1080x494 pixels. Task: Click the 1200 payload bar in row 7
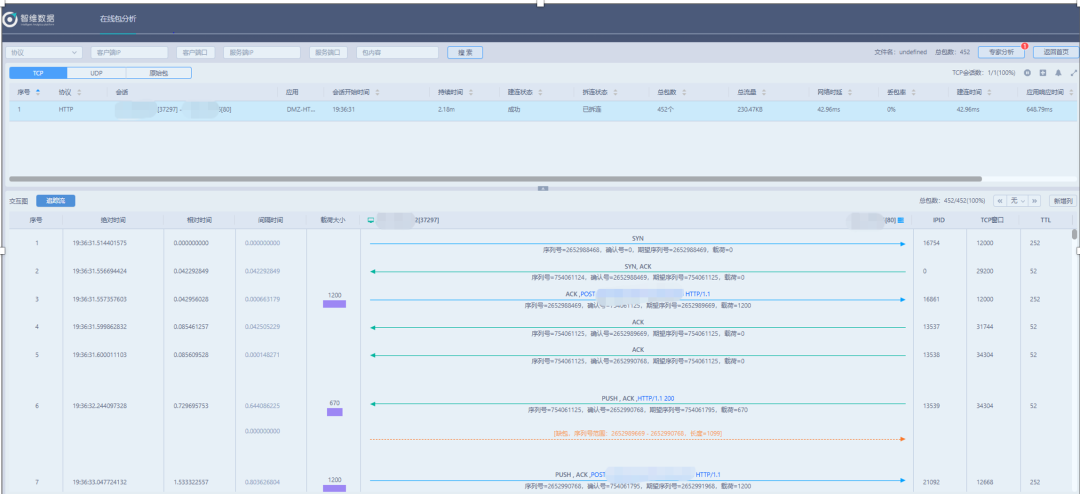pyautogui.click(x=335, y=488)
